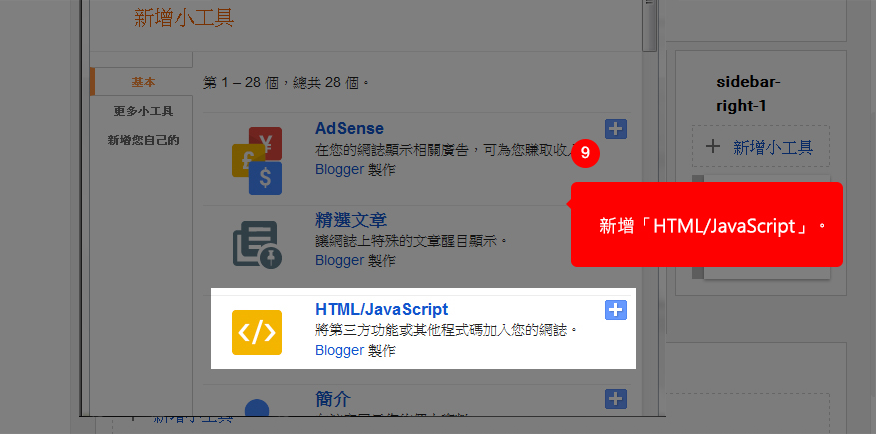
Task: Click the text 第 1 – 28 個，總共 28 個。
Action: 287,84
